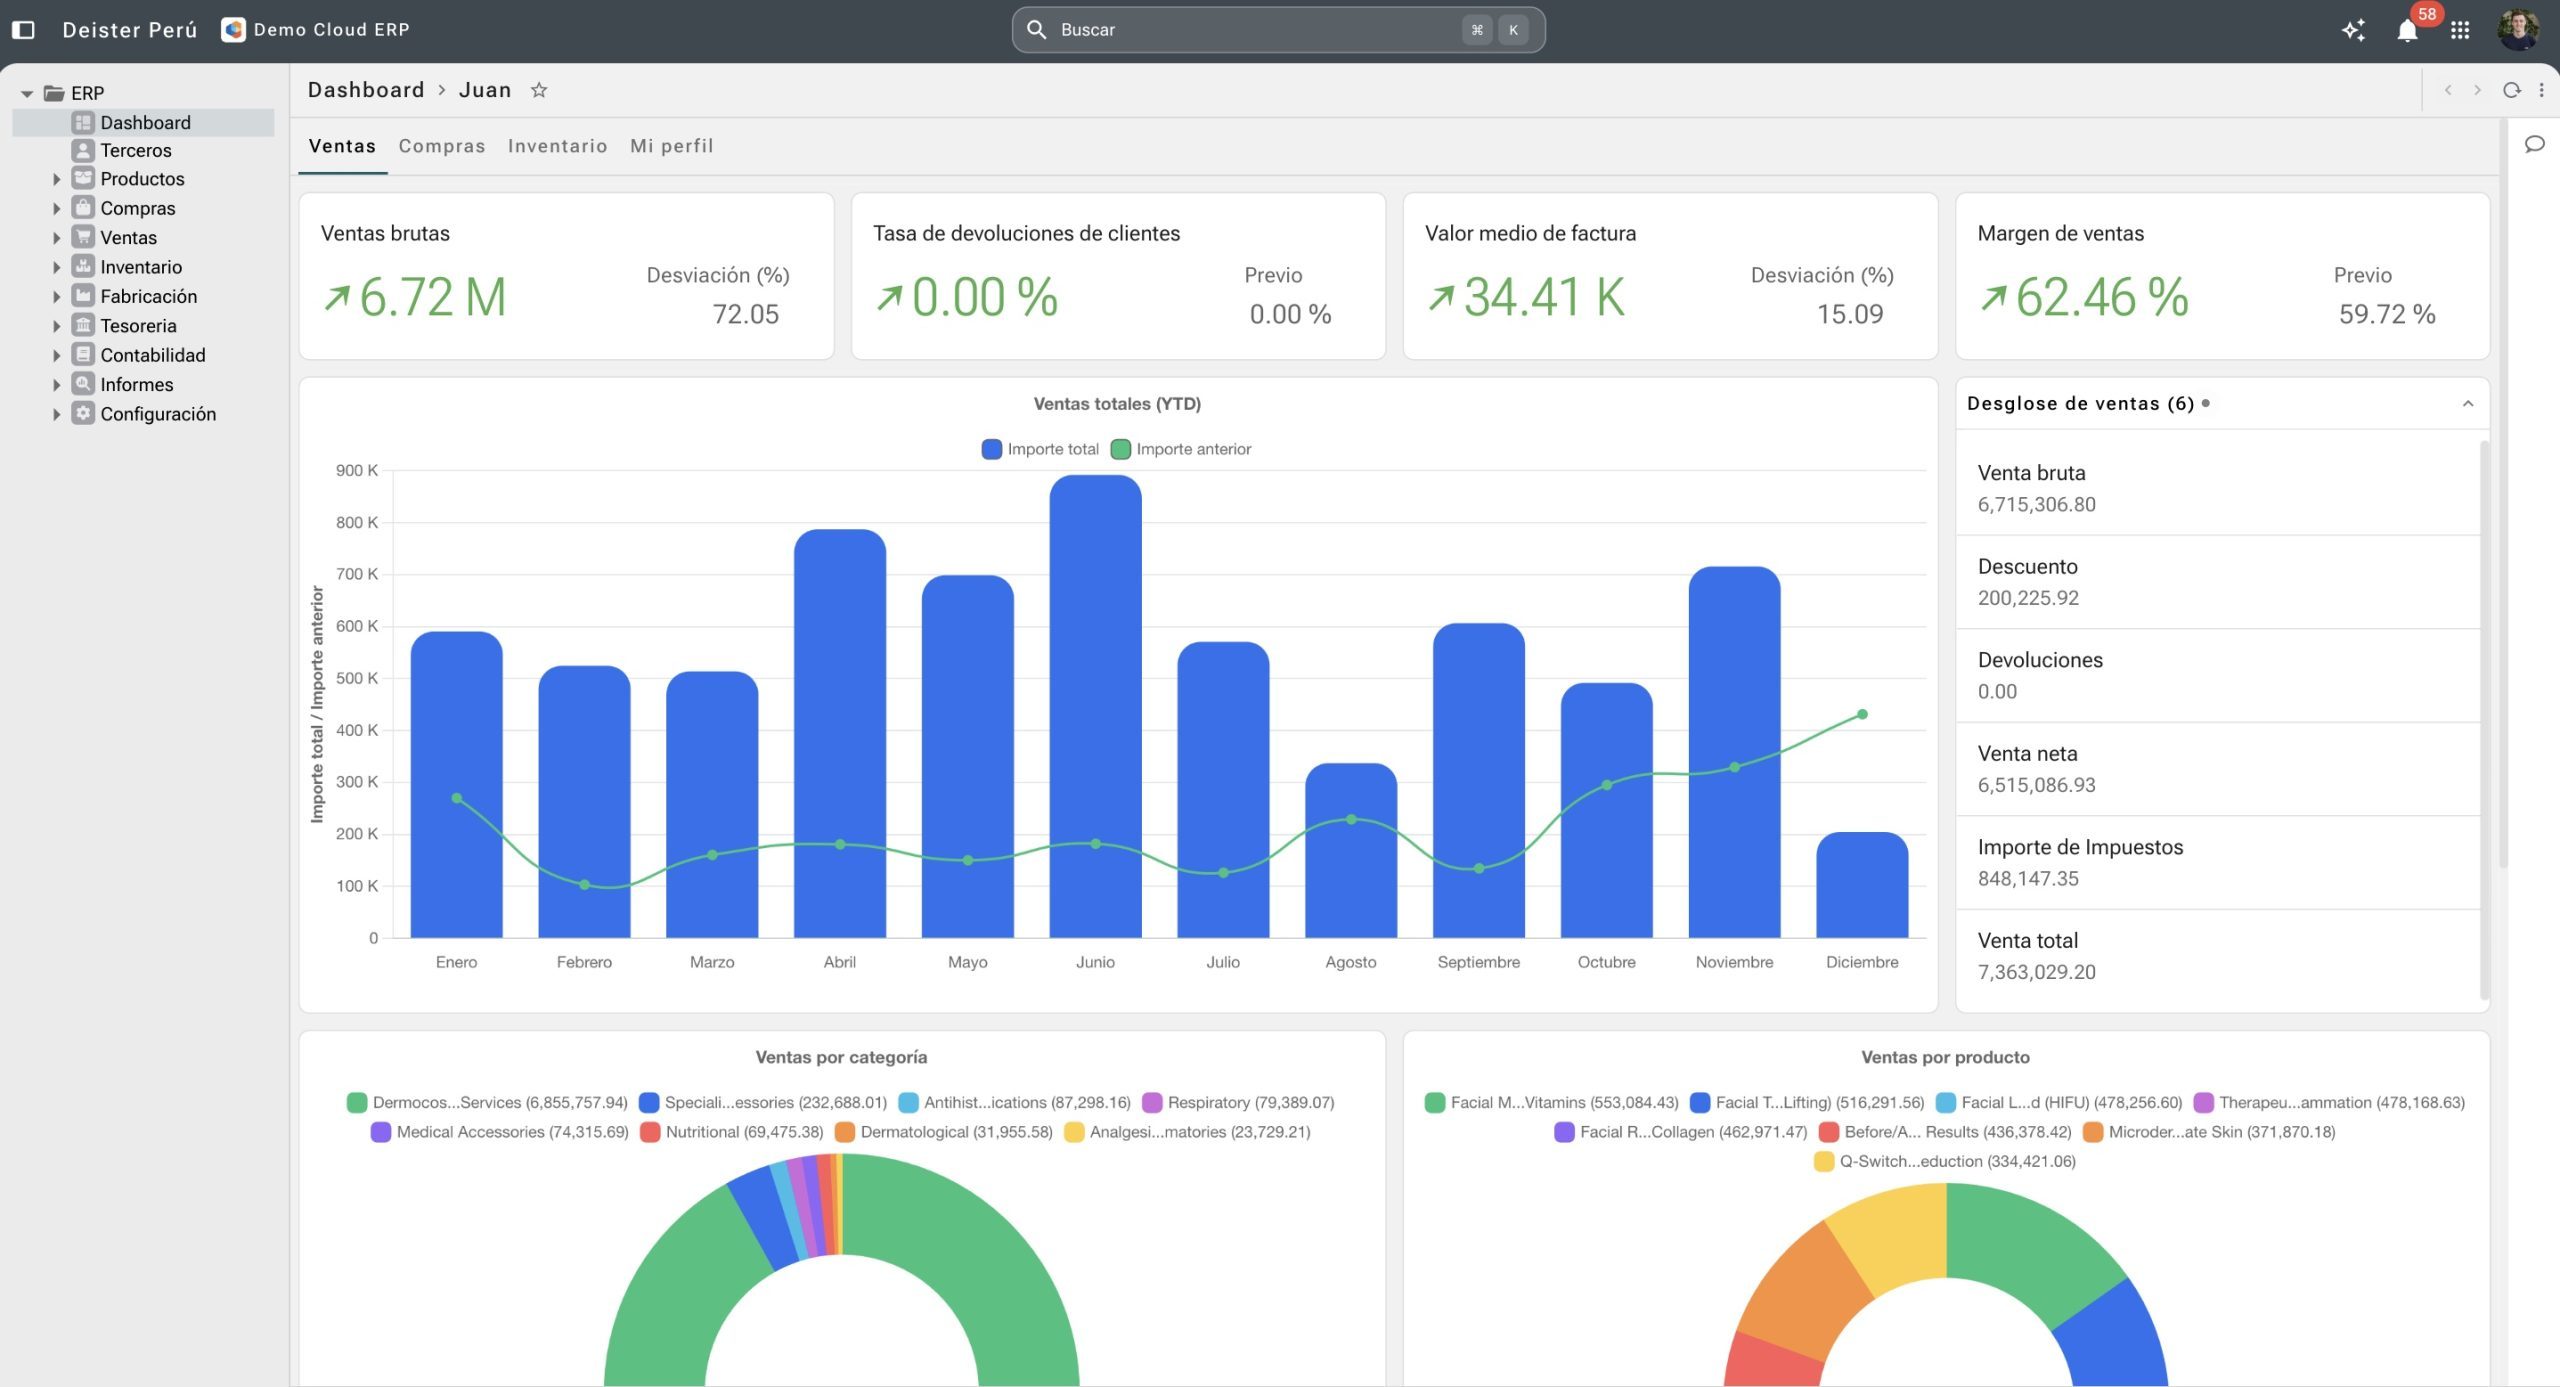Click the Dashboard breadcrumb link
The width and height of the screenshot is (2560, 1387).
pos(366,90)
